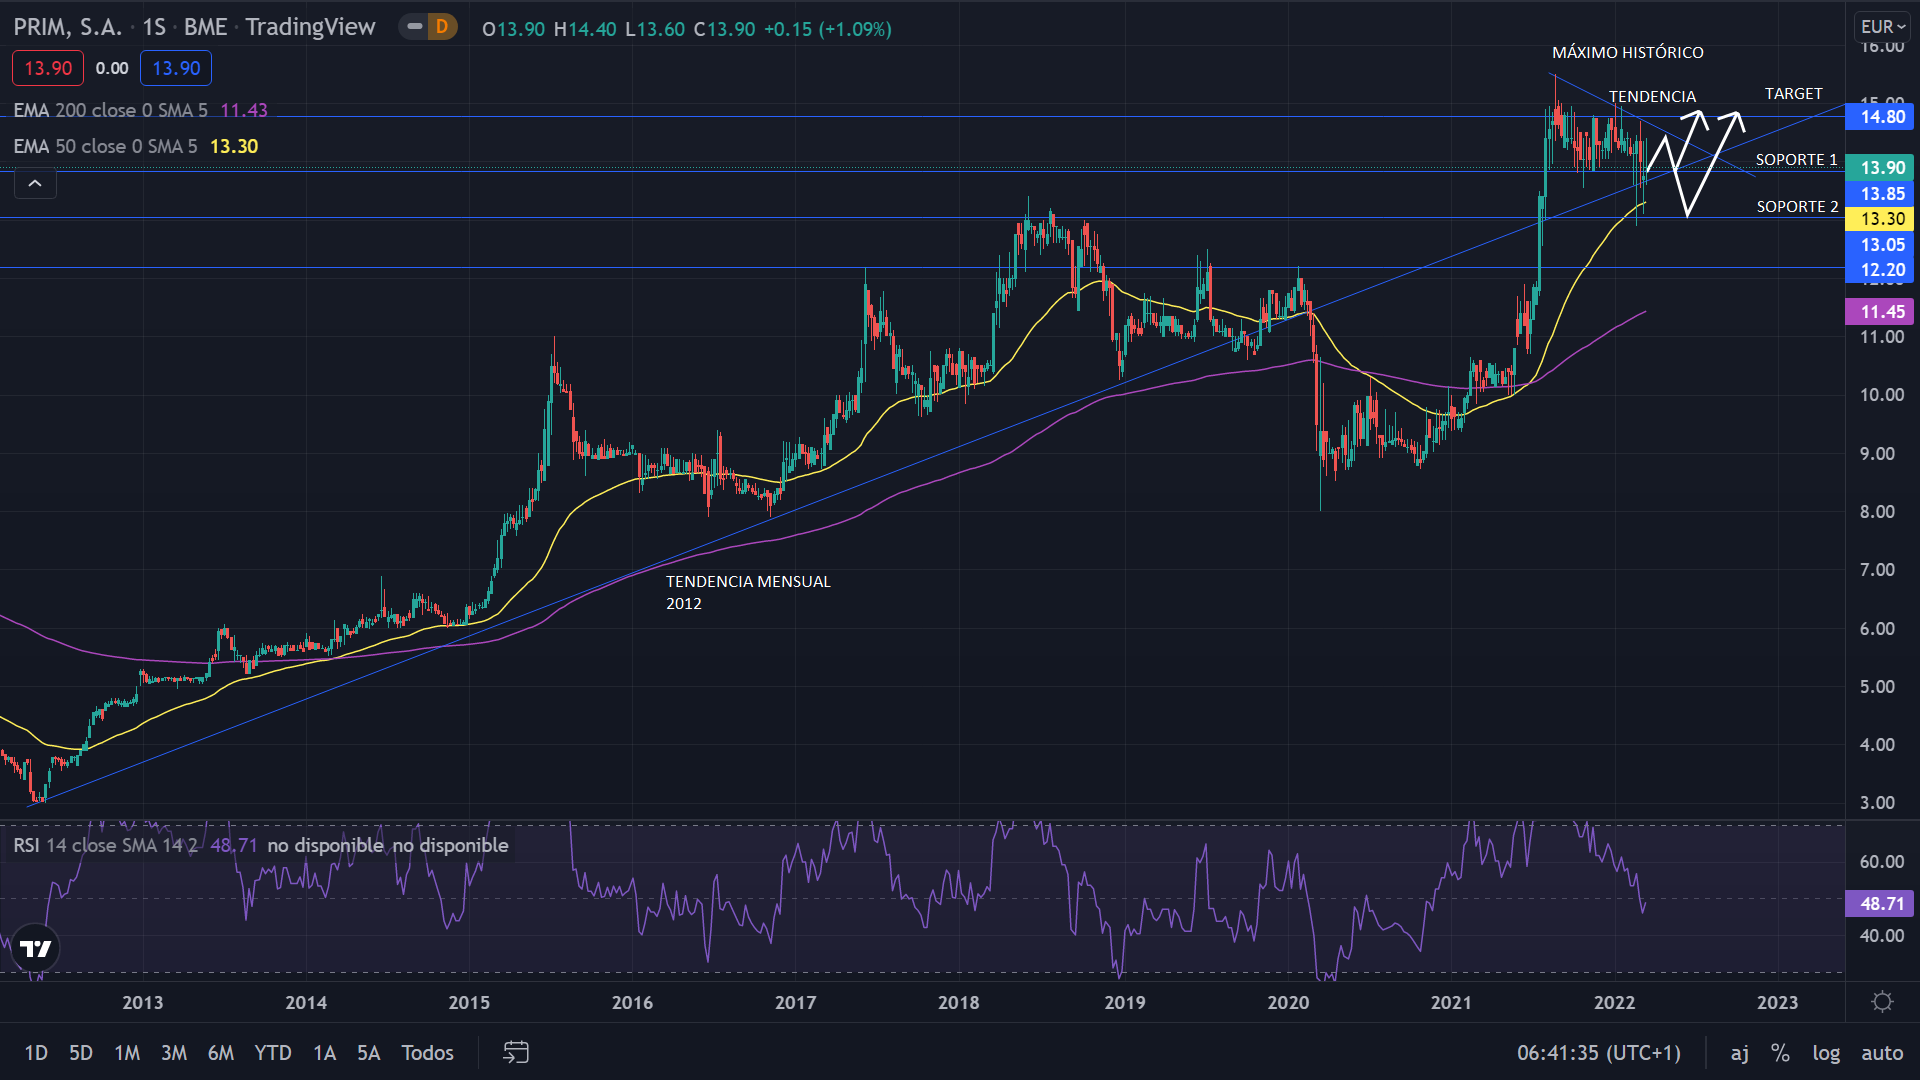
Task: Select the TENDENCIA MENSUAL 2012 annotation
Action: [748, 592]
